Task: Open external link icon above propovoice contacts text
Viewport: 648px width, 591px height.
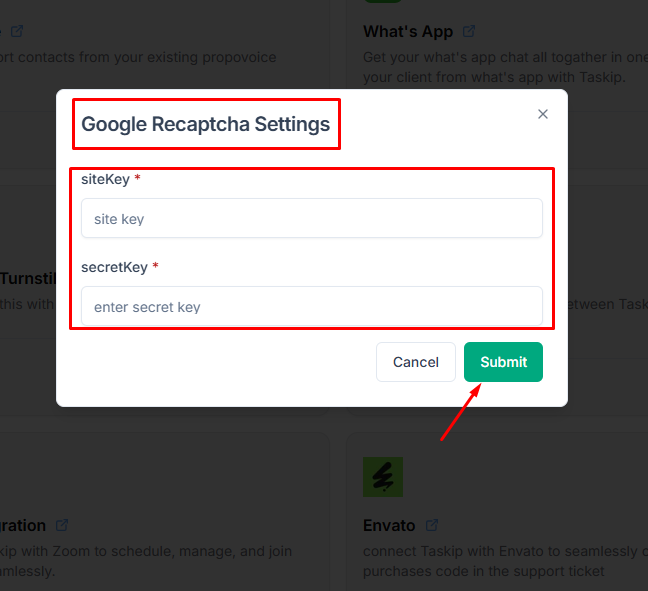Action: click(17, 31)
